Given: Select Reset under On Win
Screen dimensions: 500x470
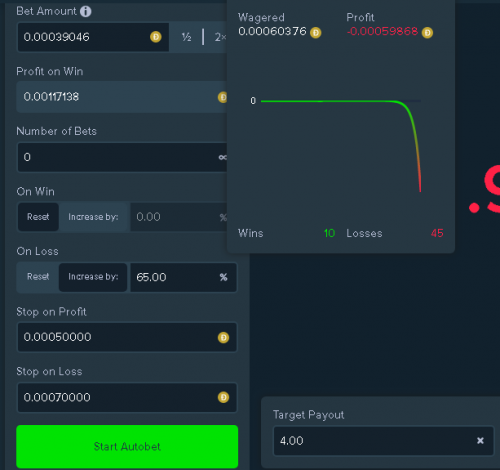Looking at the screenshot, I should (x=38, y=217).
